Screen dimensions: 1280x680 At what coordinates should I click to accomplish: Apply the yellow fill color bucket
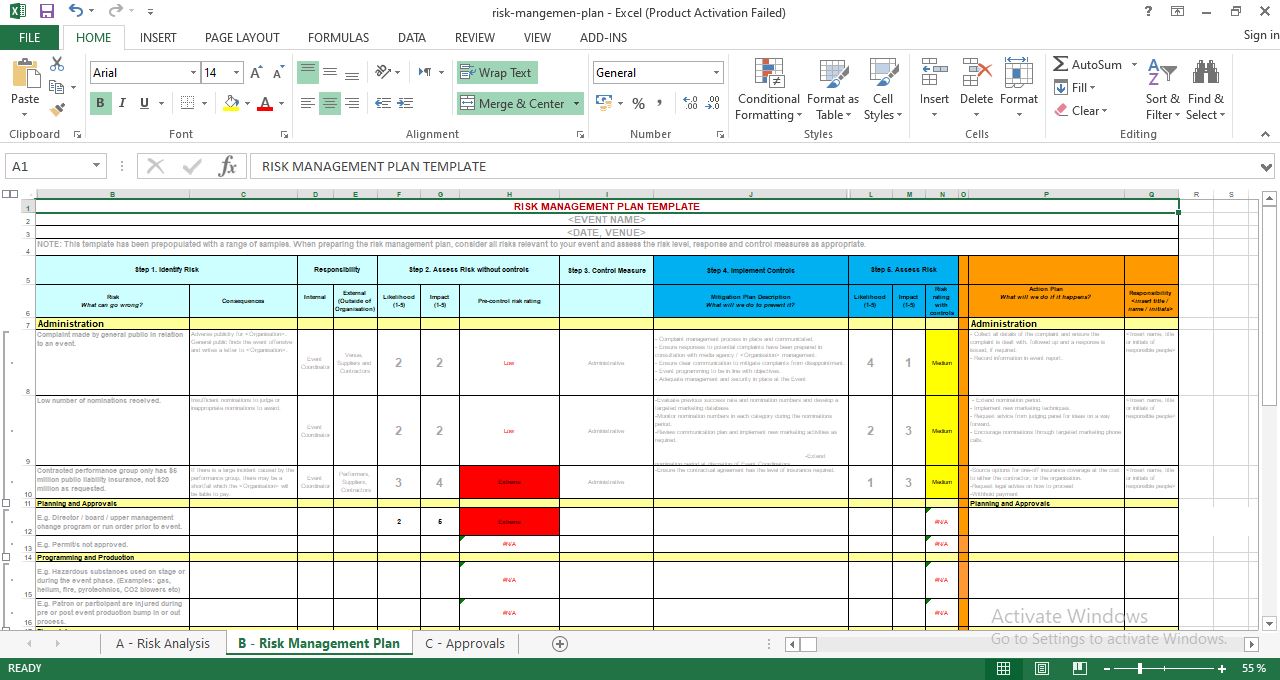click(x=231, y=103)
